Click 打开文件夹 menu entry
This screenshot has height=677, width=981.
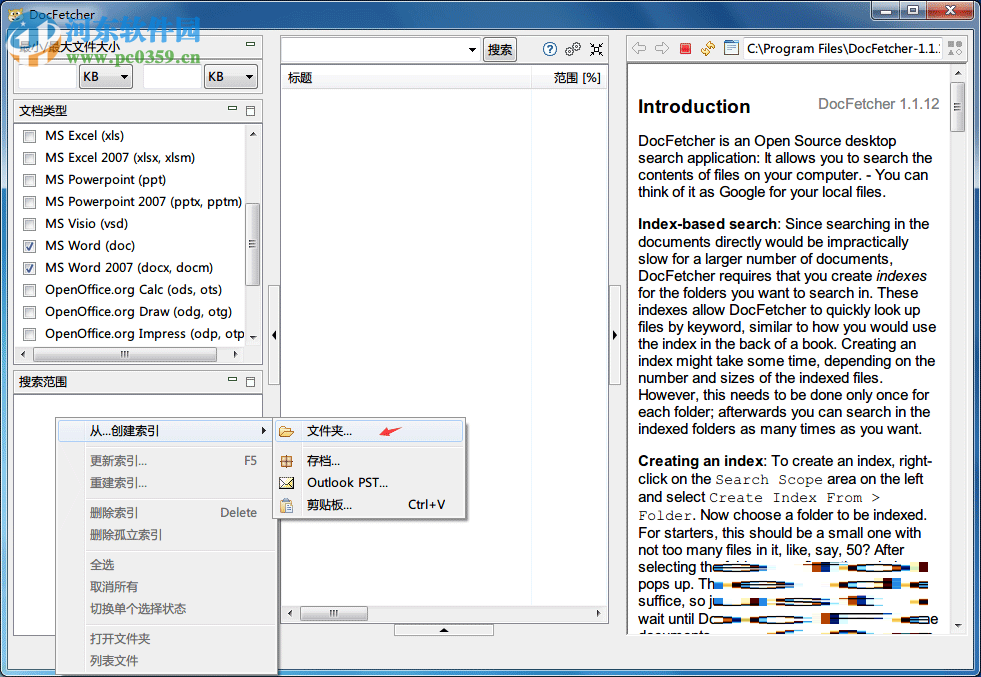[166, 639]
